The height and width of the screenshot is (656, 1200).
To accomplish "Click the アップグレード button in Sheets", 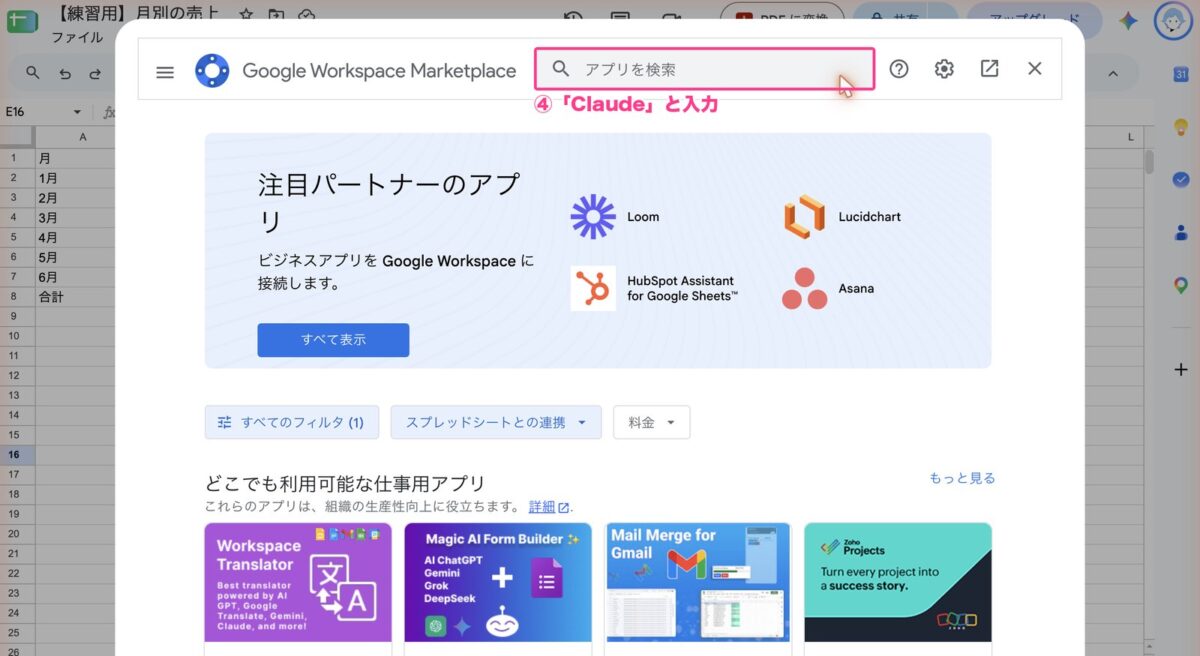I will tap(1034, 20).
